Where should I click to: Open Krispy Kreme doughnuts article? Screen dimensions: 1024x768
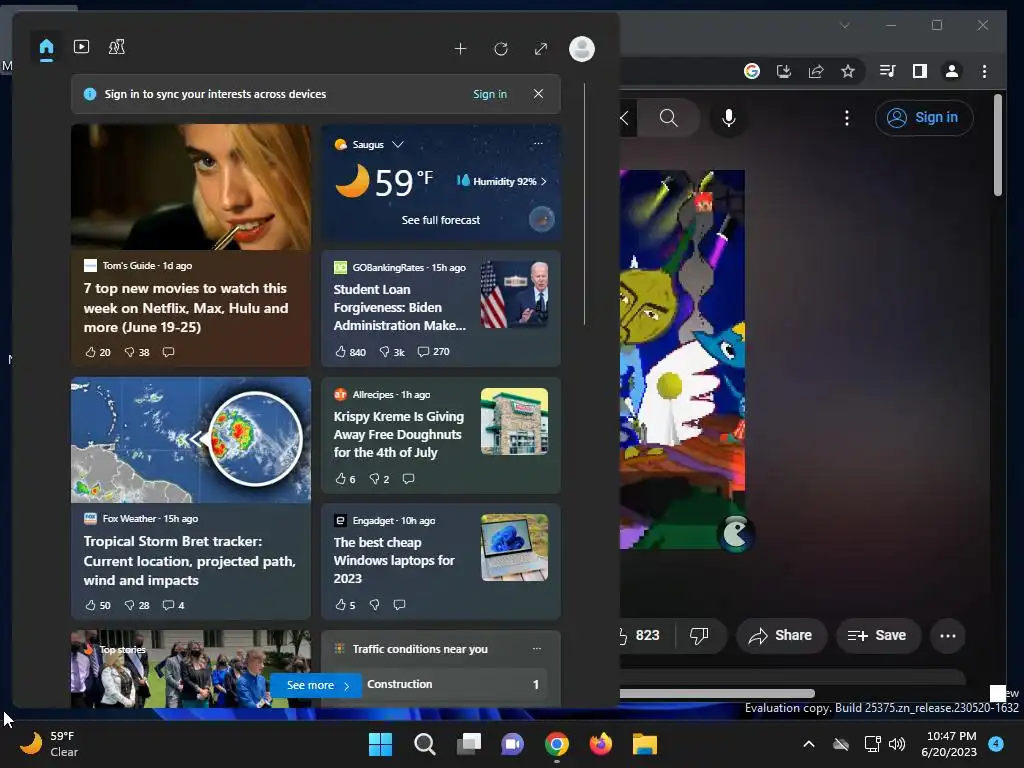click(399, 434)
